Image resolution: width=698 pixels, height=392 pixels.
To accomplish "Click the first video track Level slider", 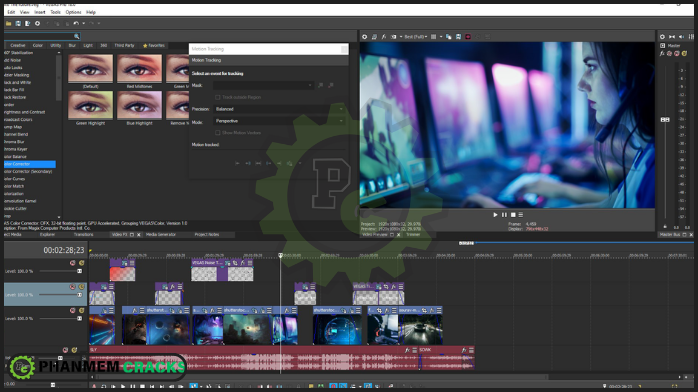I will click(61, 271).
